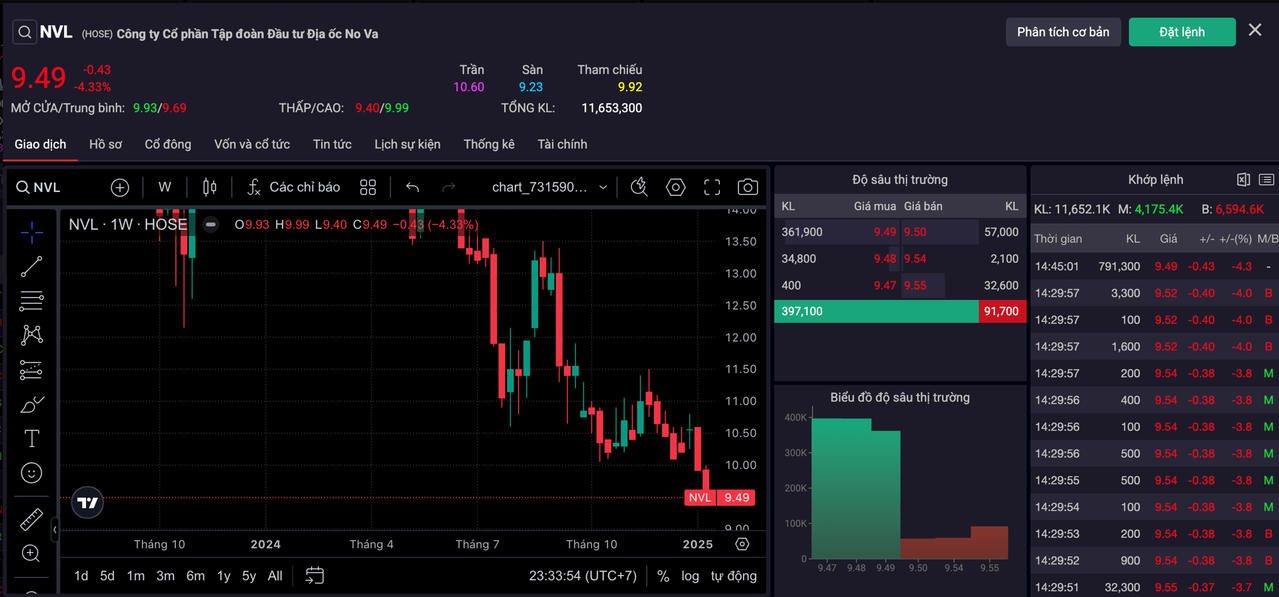
Task: Toggle percent scale on price axis
Action: click(x=663, y=576)
